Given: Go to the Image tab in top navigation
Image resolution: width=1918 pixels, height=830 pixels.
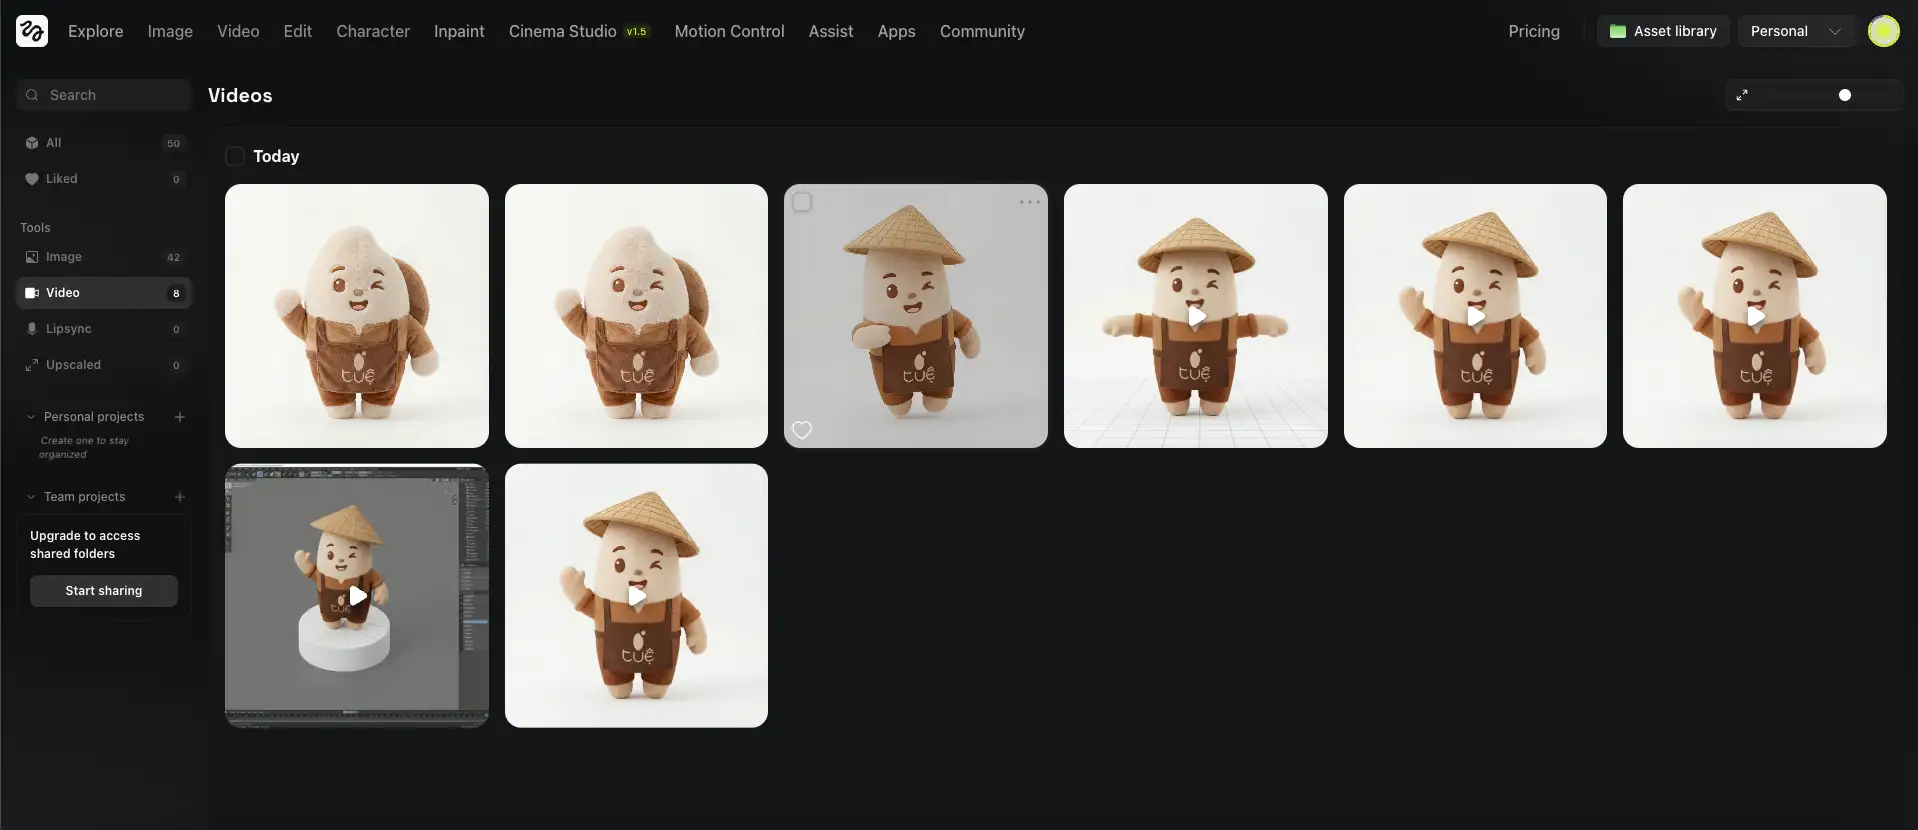Looking at the screenshot, I should click(170, 31).
